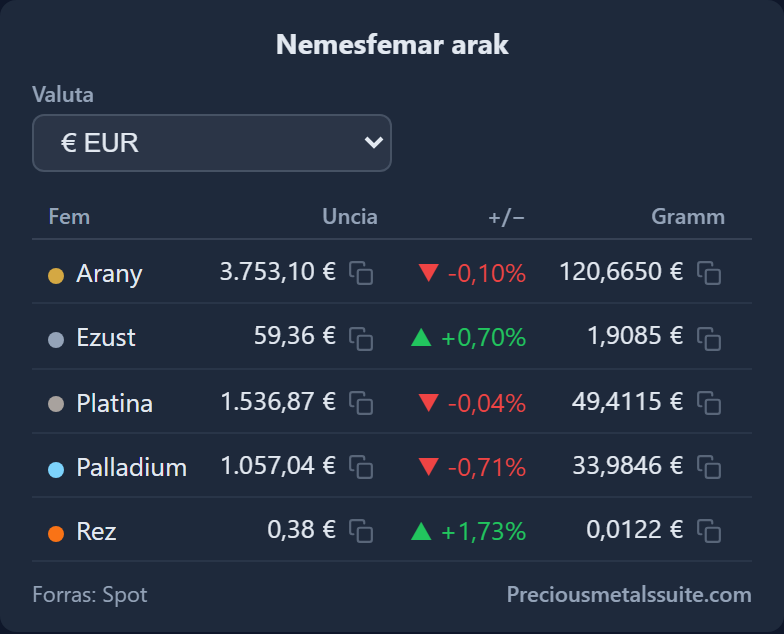Copy the Platina ounce price
Viewport: 784px width, 634px height.
click(361, 403)
